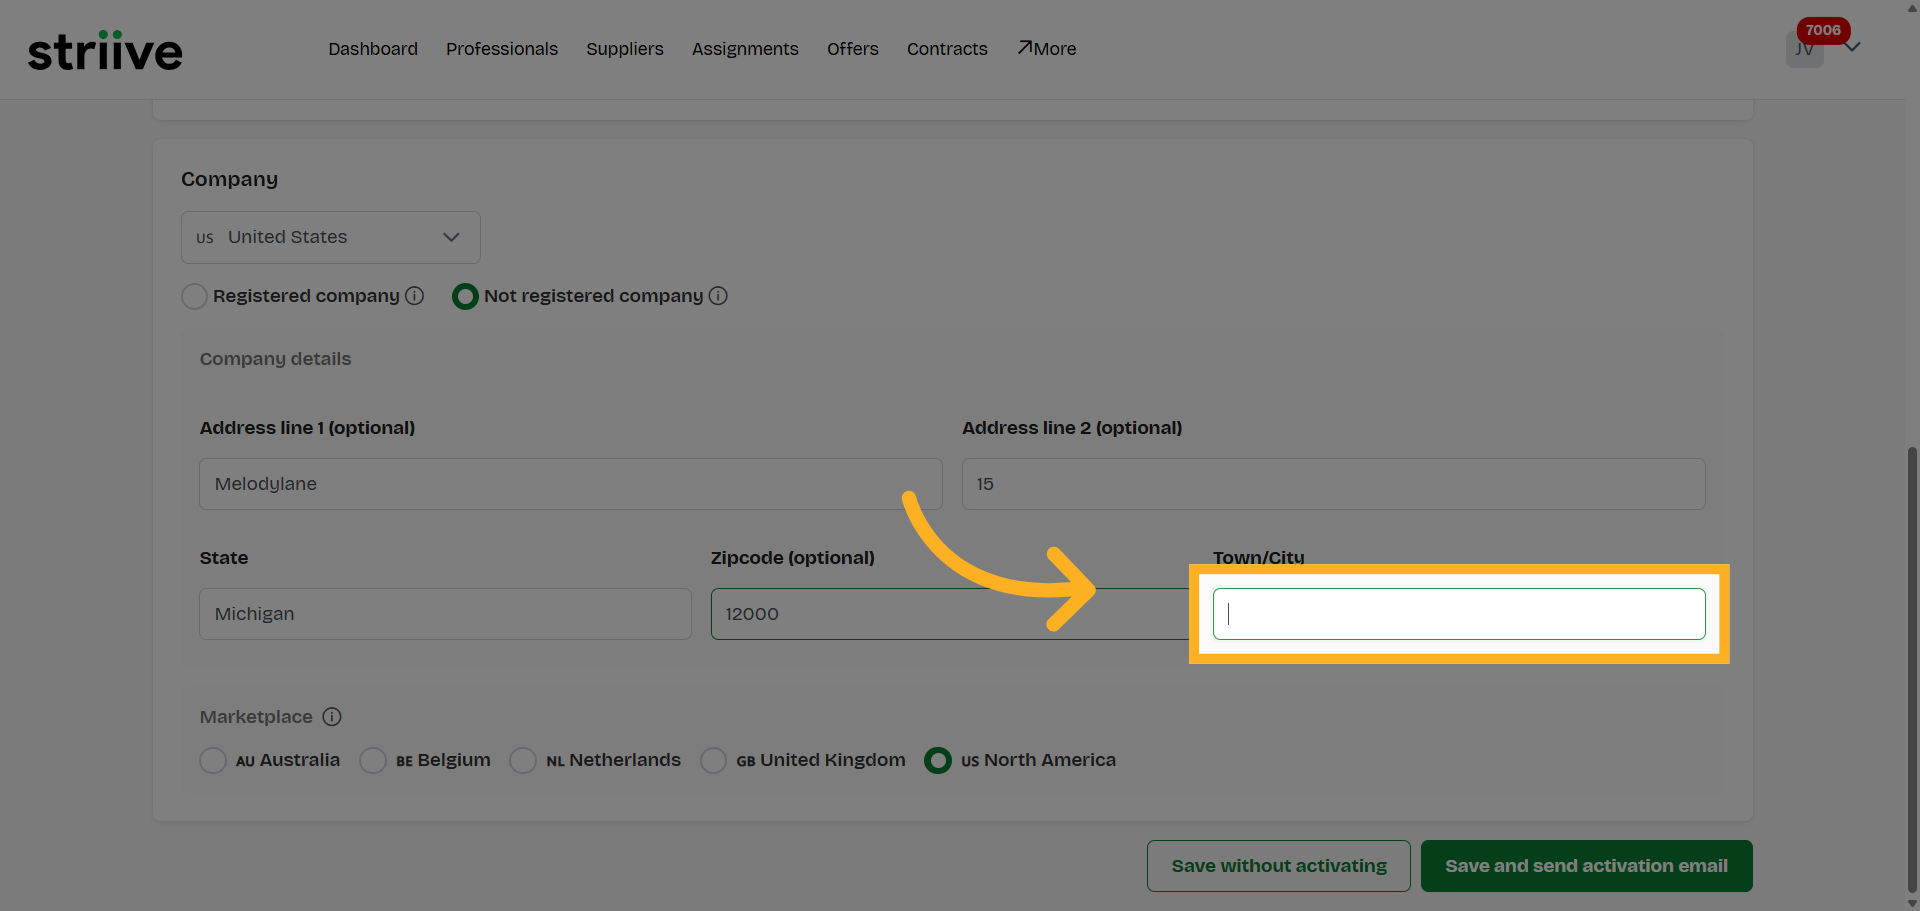Choose the Belgium marketplace option
Viewport: 1920px width, 911px height.
pos(373,761)
